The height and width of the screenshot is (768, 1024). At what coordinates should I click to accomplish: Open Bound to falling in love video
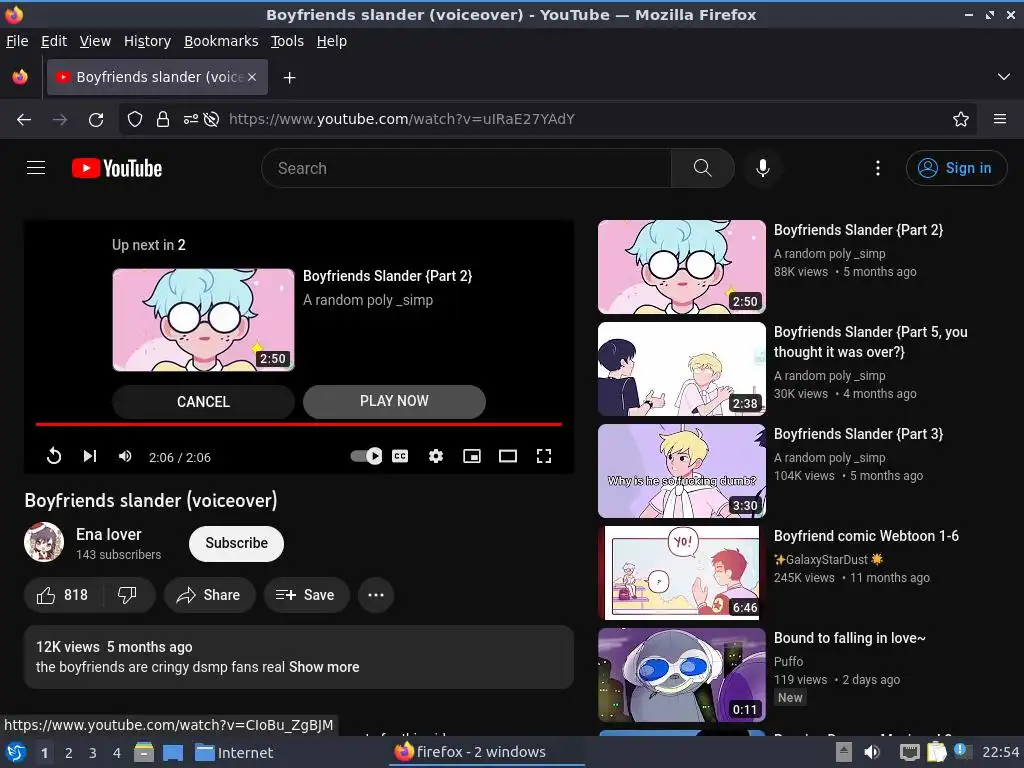point(850,638)
